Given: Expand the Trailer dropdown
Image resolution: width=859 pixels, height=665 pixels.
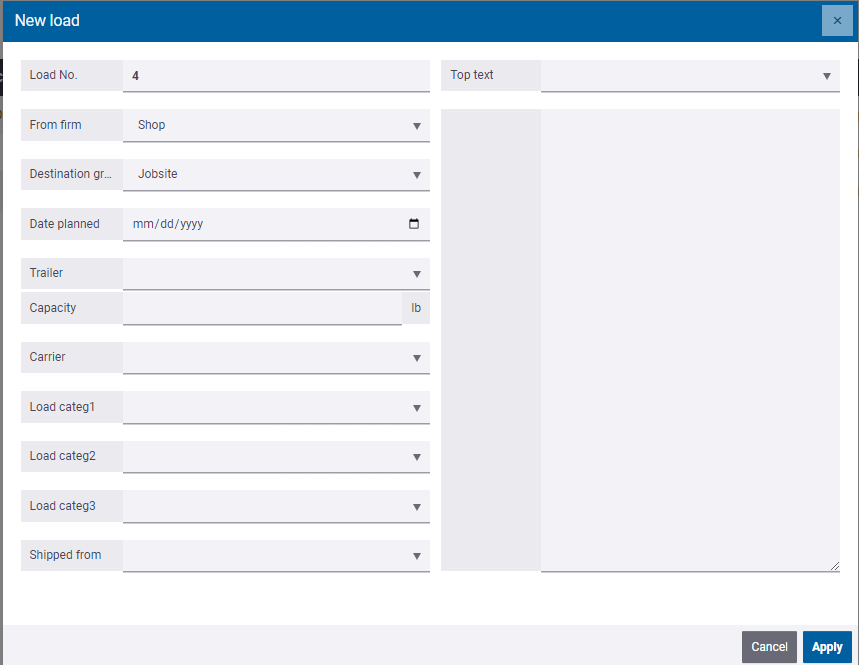Looking at the screenshot, I should point(276,273).
